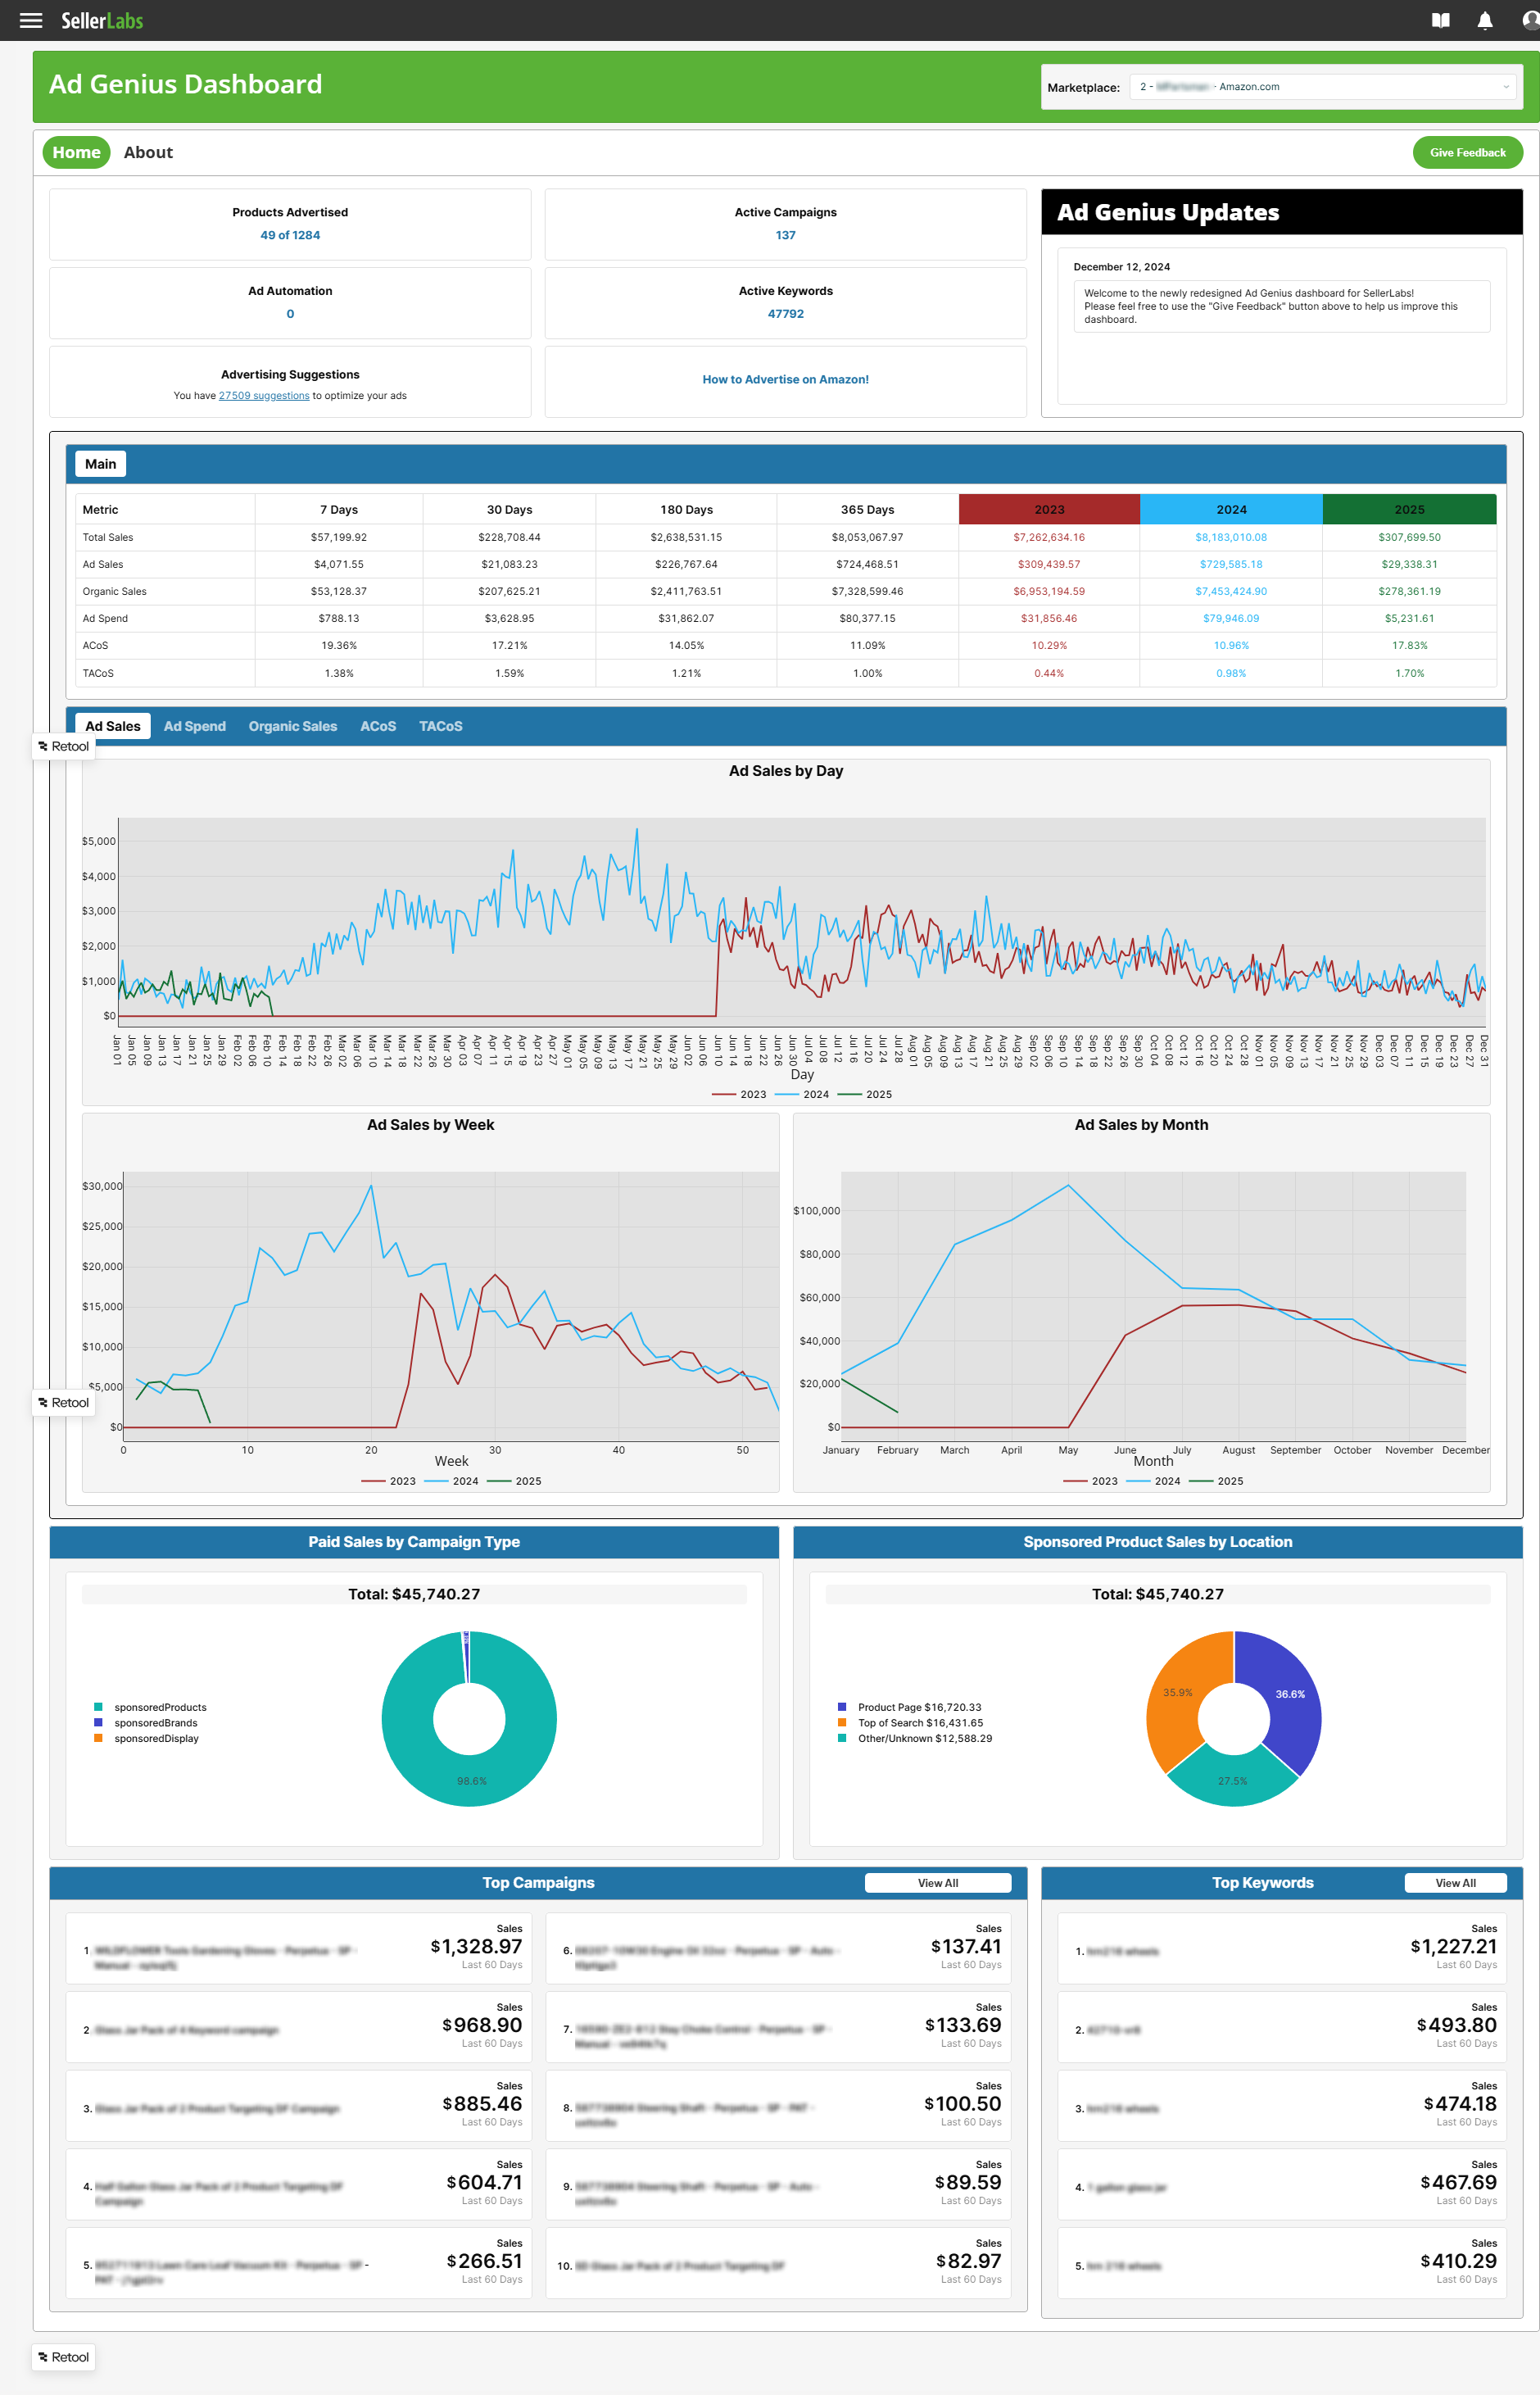Viewport: 1540px width, 2395px height.
Task: Toggle 2024 series in Ad Sales by Day legend
Action: coord(802,1094)
